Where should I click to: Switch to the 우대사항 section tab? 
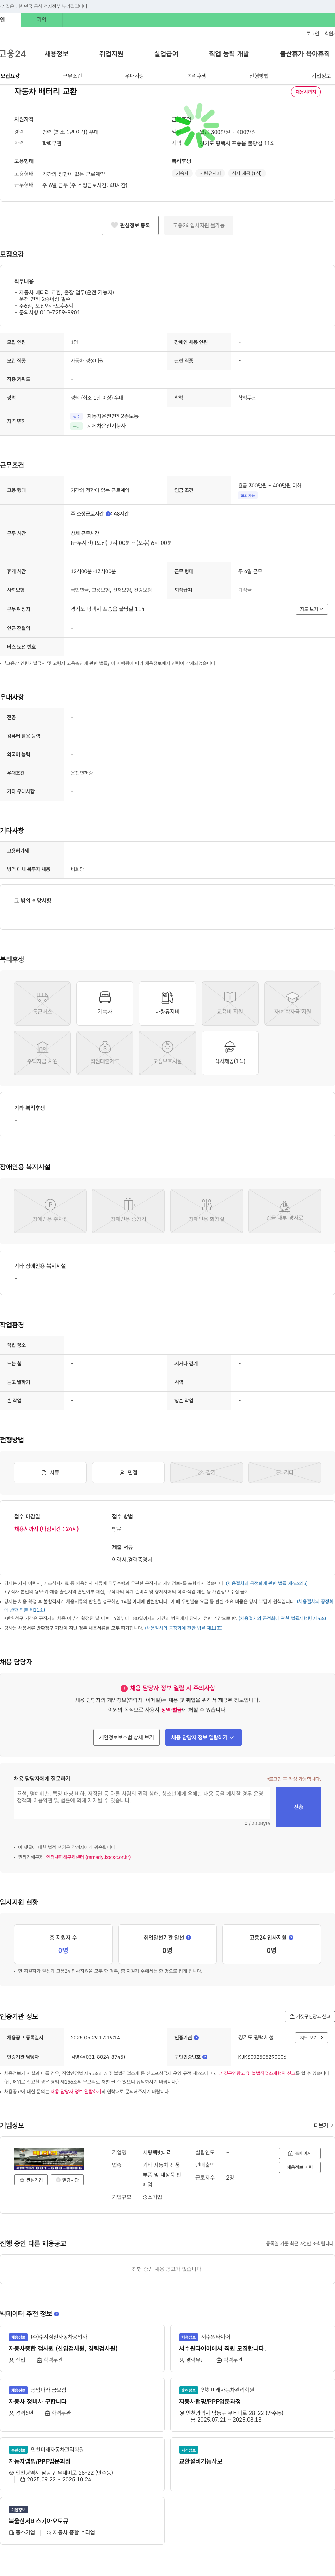pos(134,76)
